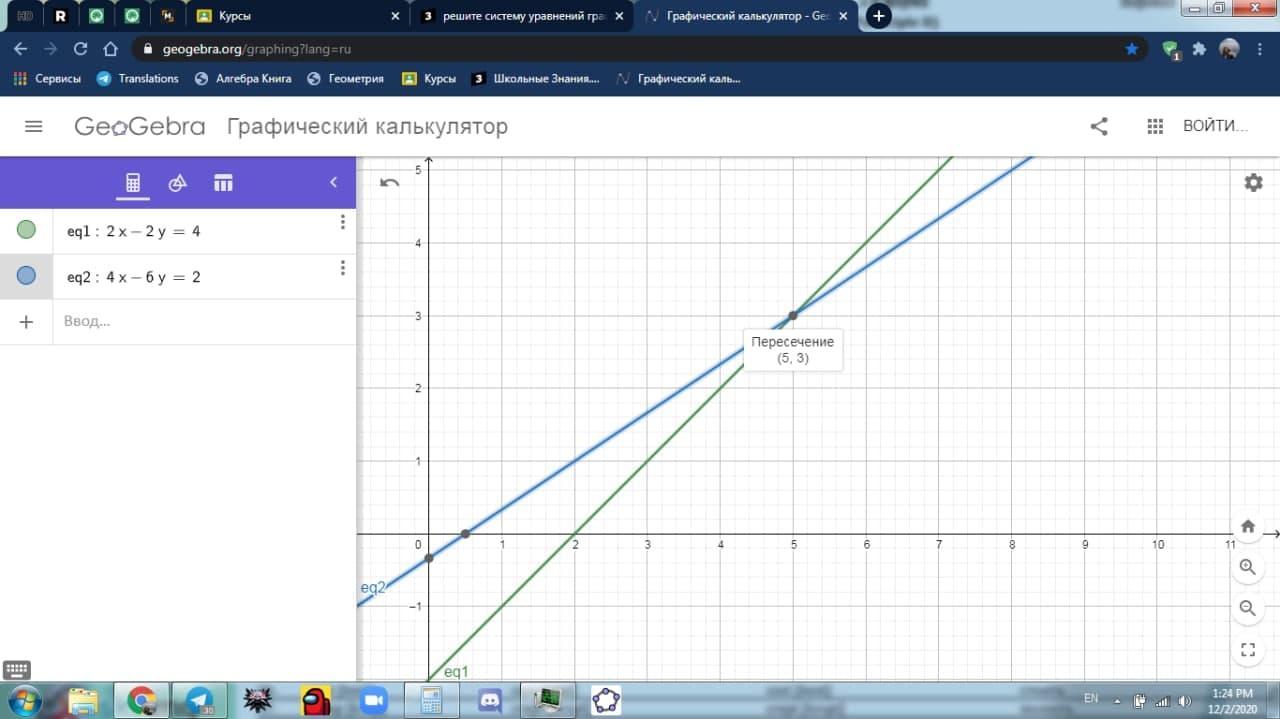Open the three-dot options menu for eq2
1280x719 pixels.
click(343, 268)
